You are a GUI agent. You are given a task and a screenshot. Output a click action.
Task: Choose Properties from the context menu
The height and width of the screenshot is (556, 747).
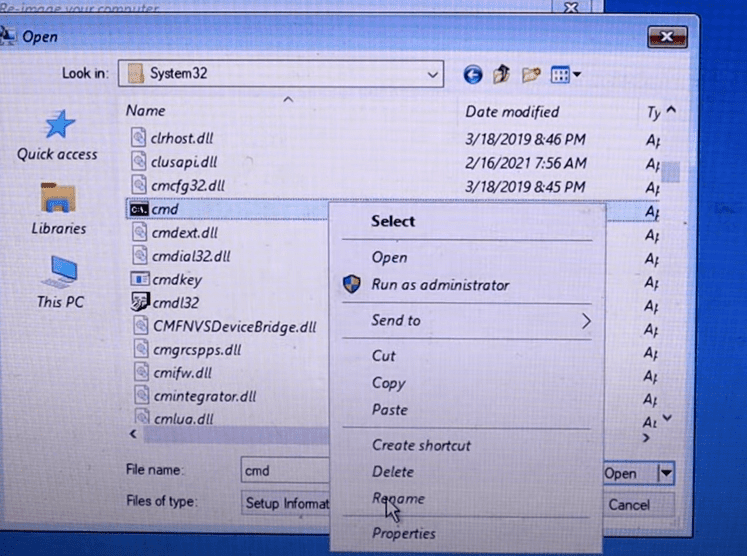pyautogui.click(x=404, y=533)
